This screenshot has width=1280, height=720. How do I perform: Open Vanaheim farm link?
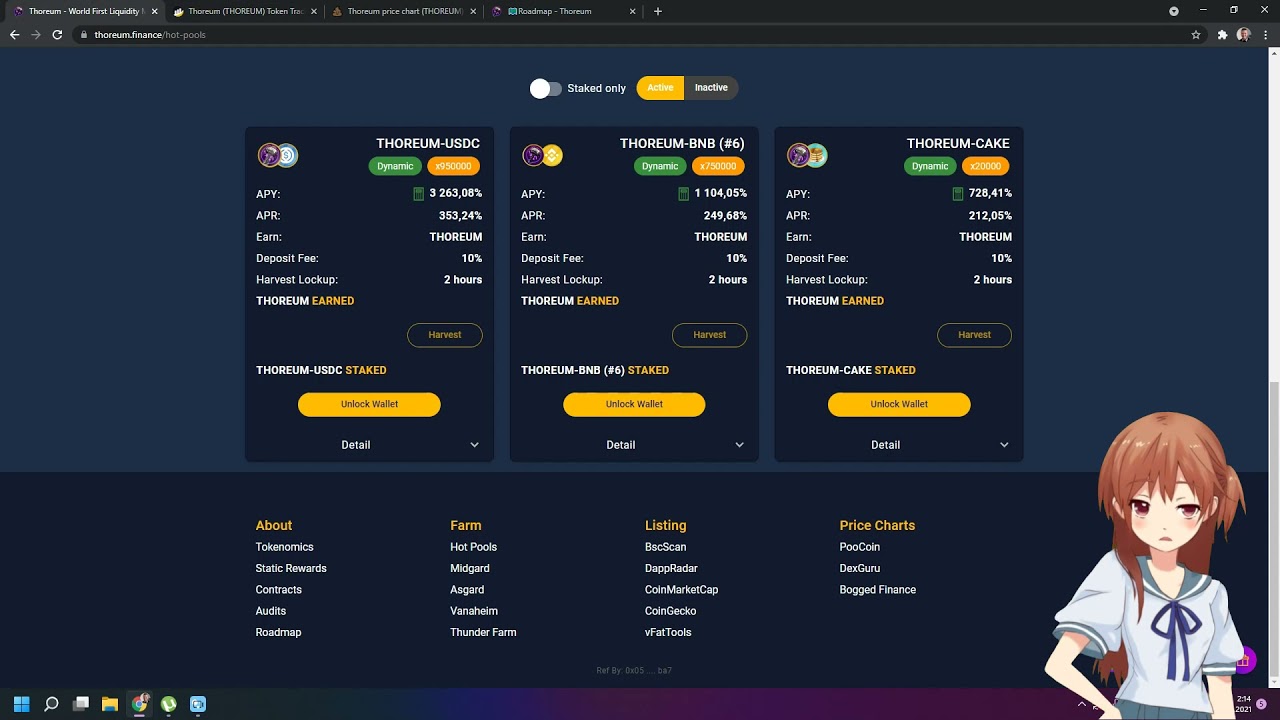click(x=474, y=611)
